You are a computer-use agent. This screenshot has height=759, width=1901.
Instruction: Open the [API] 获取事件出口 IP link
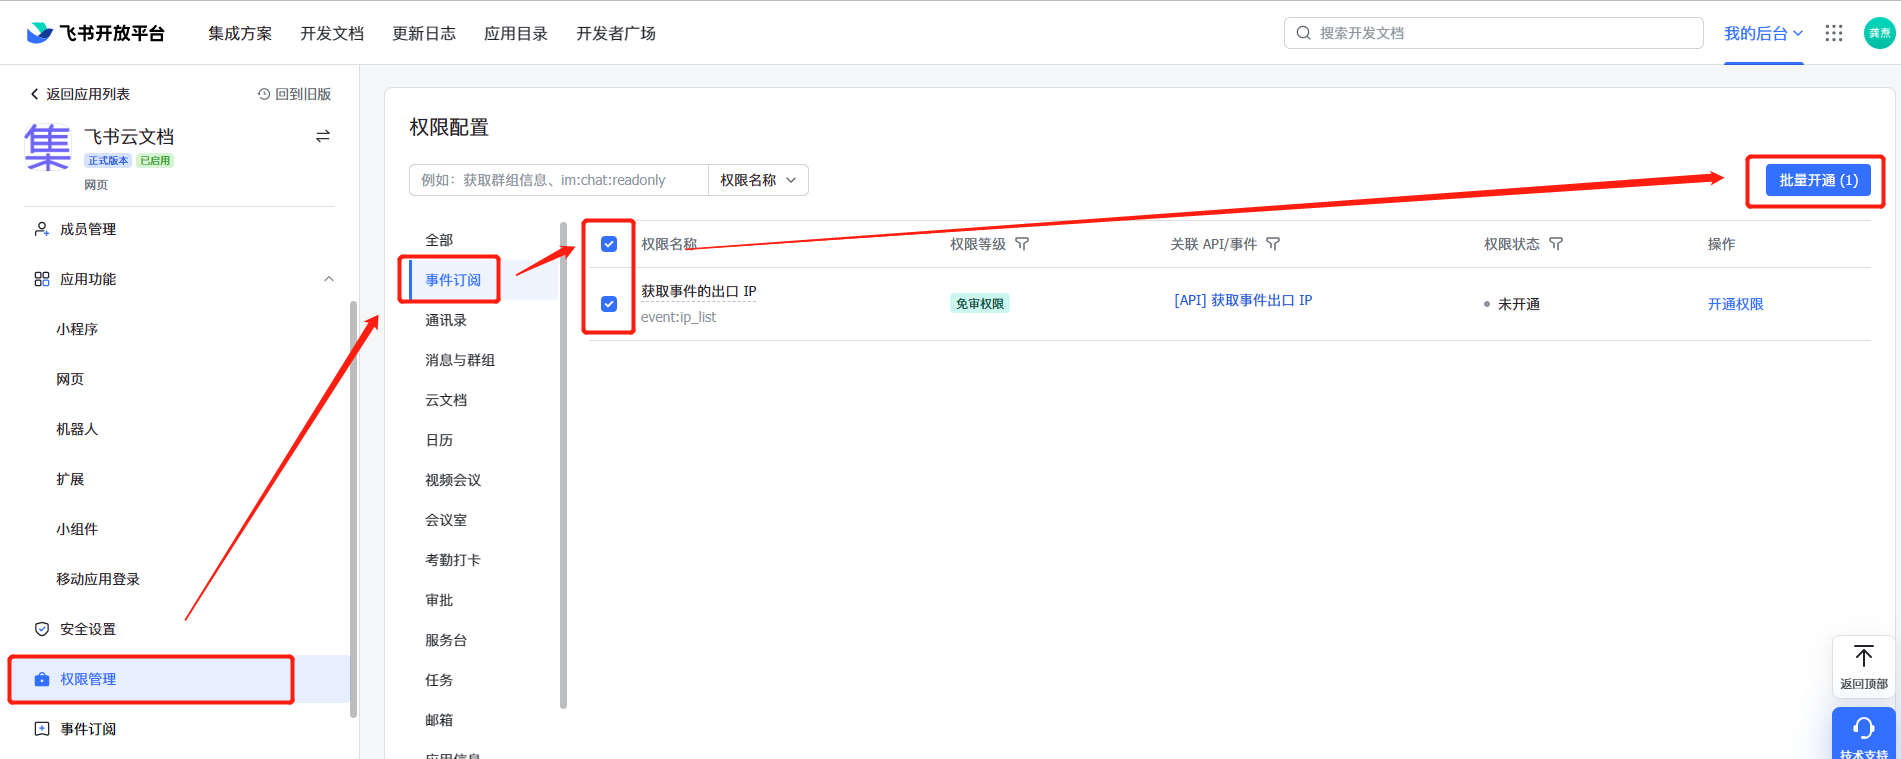(1243, 300)
